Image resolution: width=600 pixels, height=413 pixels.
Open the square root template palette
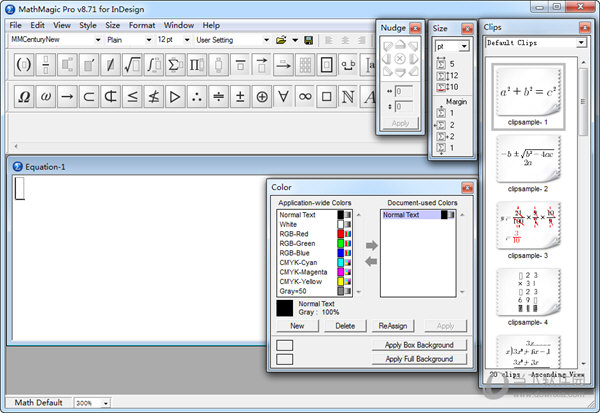coord(132,66)
